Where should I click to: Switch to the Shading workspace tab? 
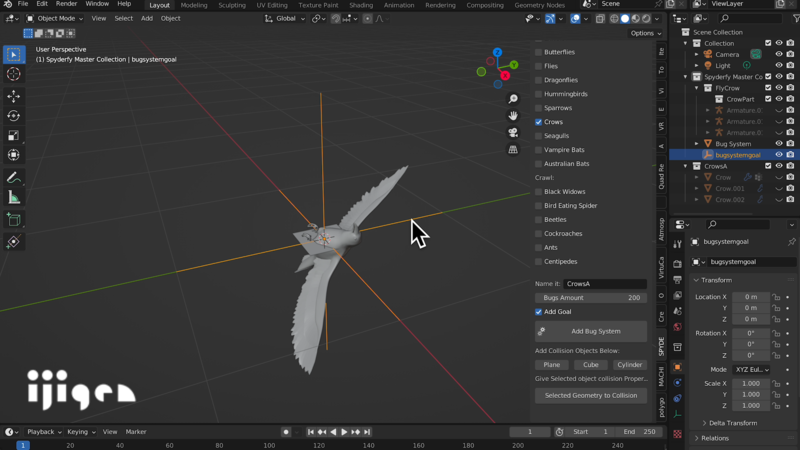coord(361,5)
